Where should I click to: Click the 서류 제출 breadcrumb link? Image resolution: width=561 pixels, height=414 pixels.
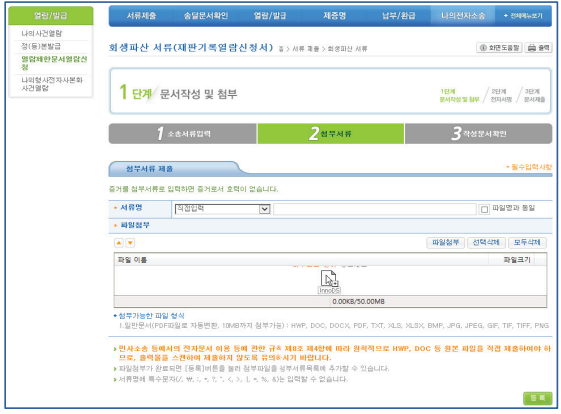pyautogui.click(x=306, y=49)
